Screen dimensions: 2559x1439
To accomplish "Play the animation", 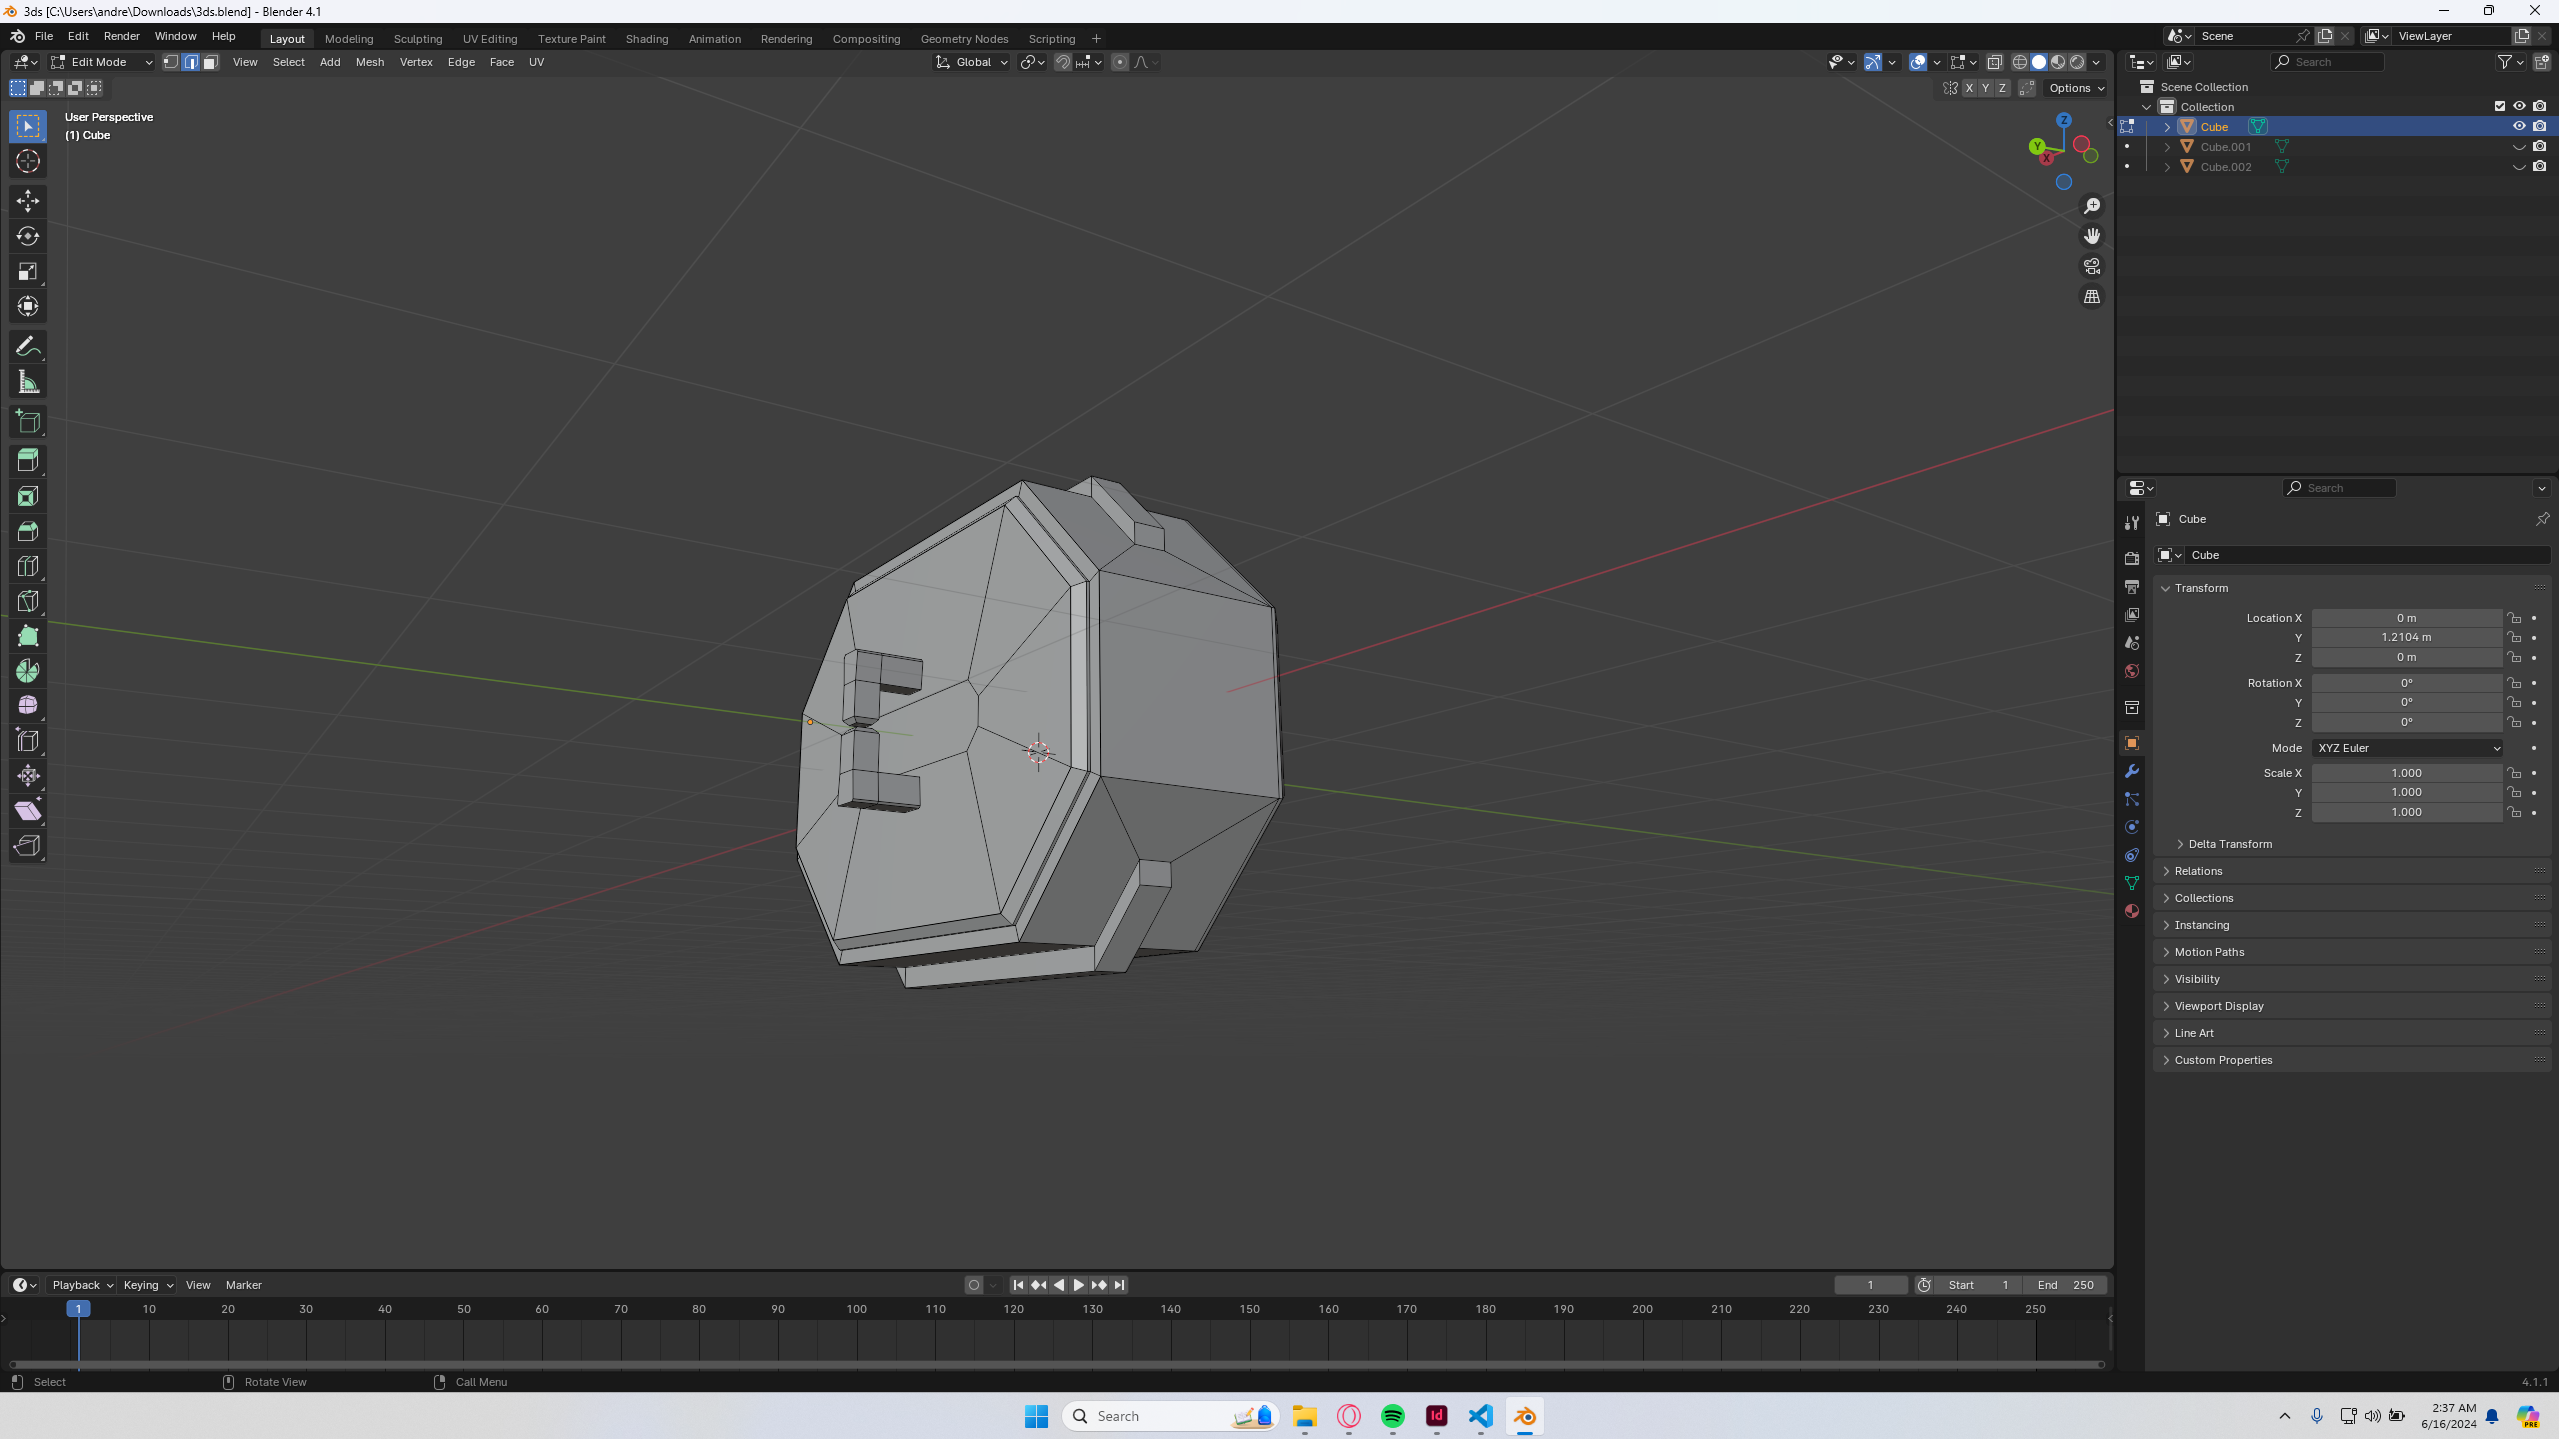I will tap(1078, 1285).
